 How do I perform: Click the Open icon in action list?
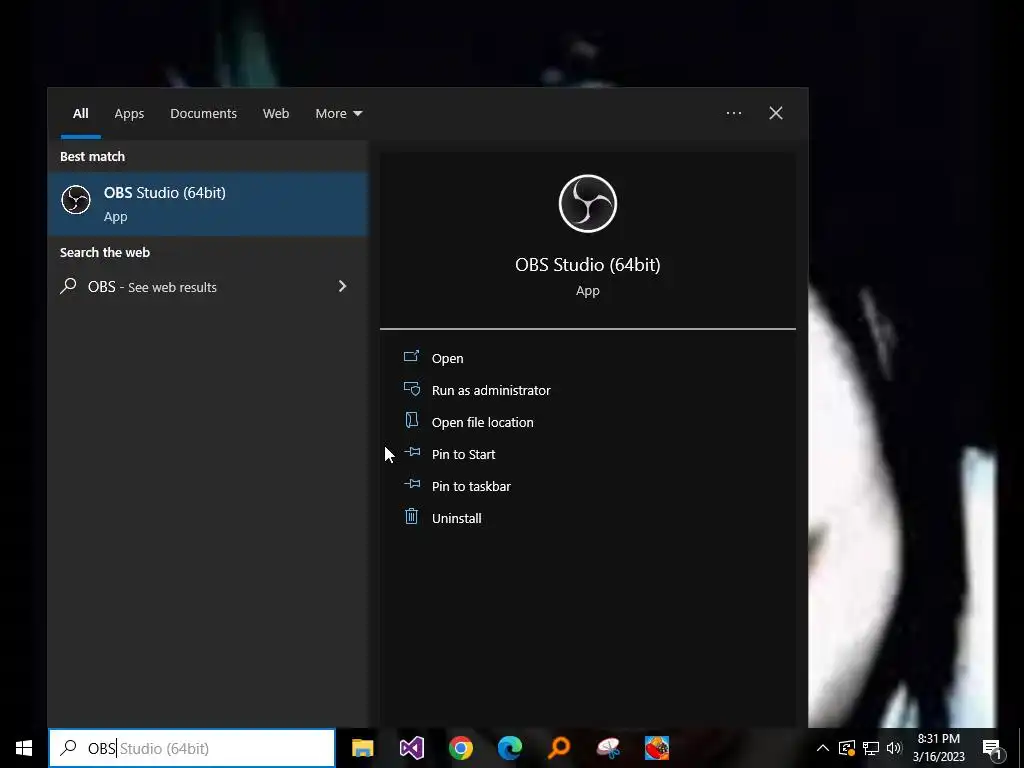(x=411, y=356)
